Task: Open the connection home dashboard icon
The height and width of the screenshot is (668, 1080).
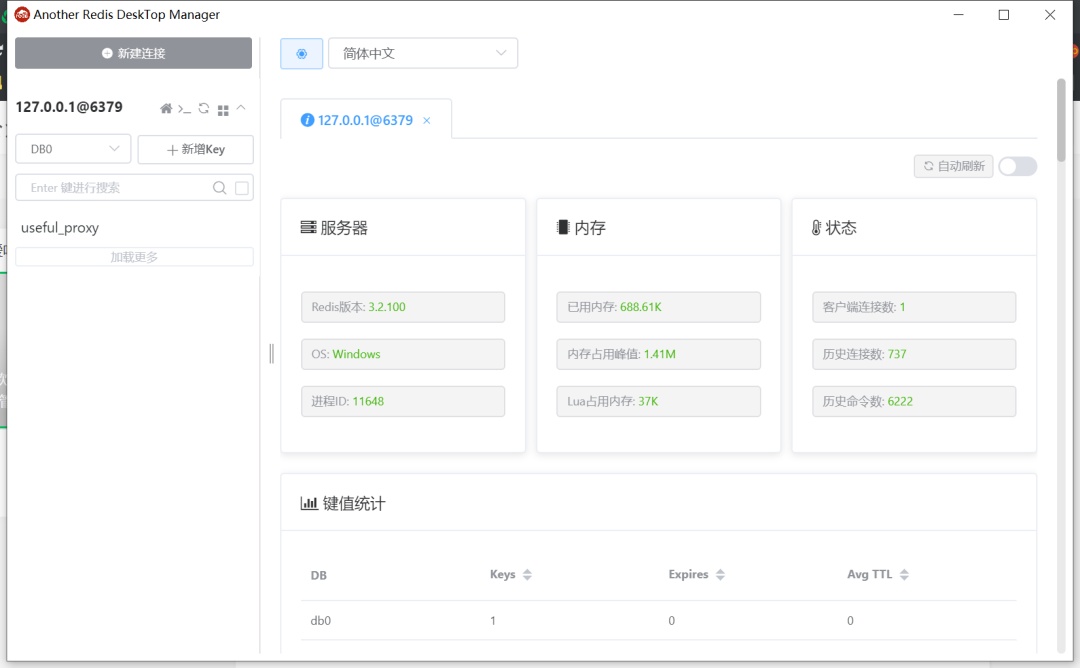Action: pyautogui.click(x=166, y=108)
